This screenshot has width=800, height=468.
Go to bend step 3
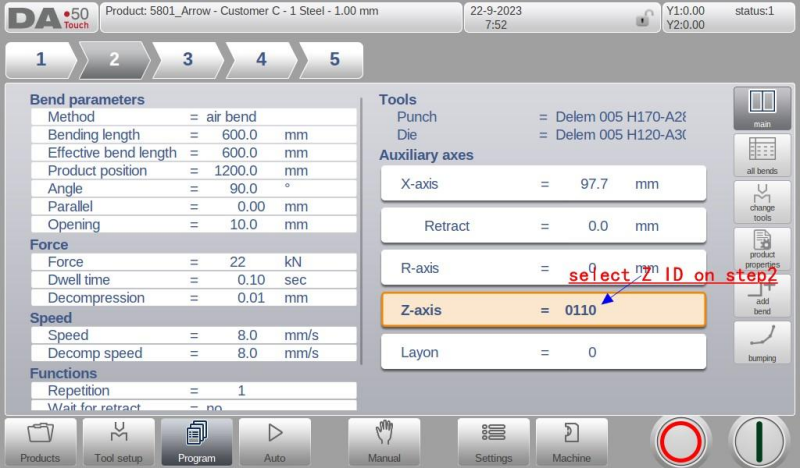tap(187, 60)
